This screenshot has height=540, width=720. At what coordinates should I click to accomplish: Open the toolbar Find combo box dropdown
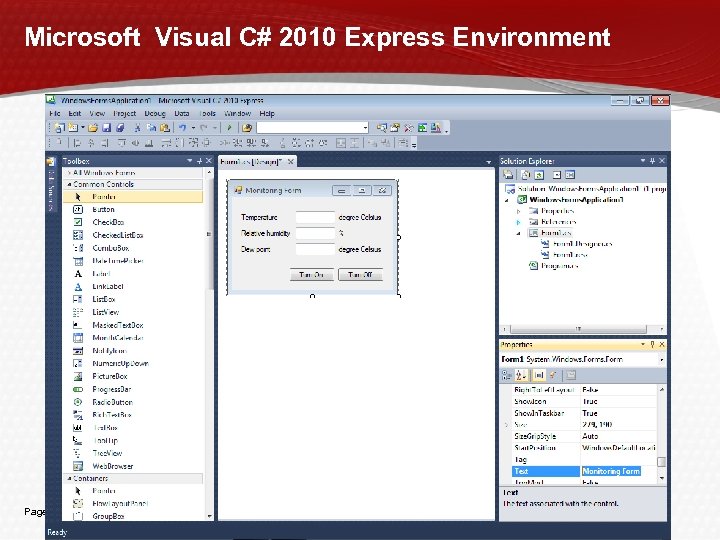tap(365, 128)
